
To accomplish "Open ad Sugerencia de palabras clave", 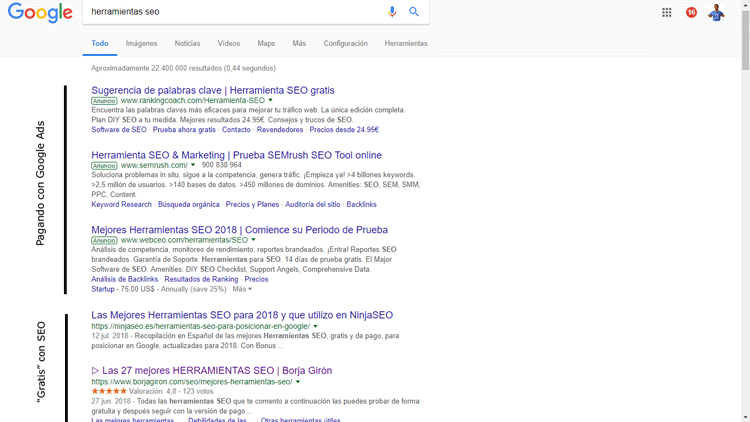I will coord(213,90).
